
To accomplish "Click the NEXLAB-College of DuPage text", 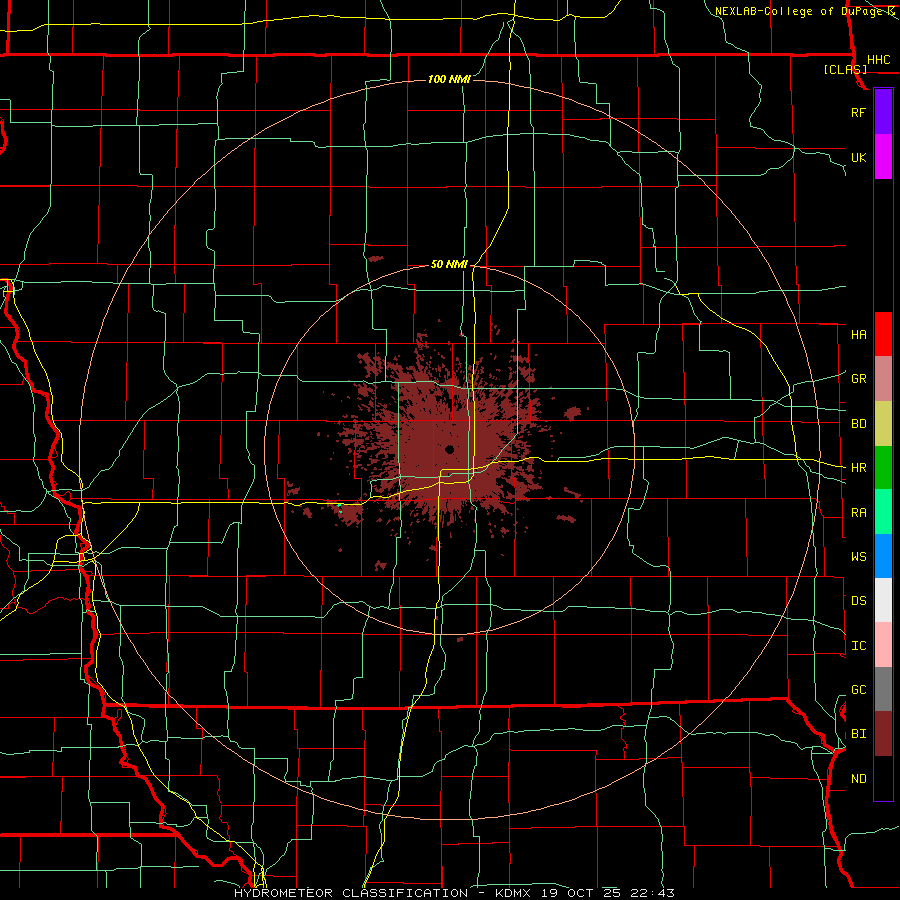I will click(x=798, y=11).
